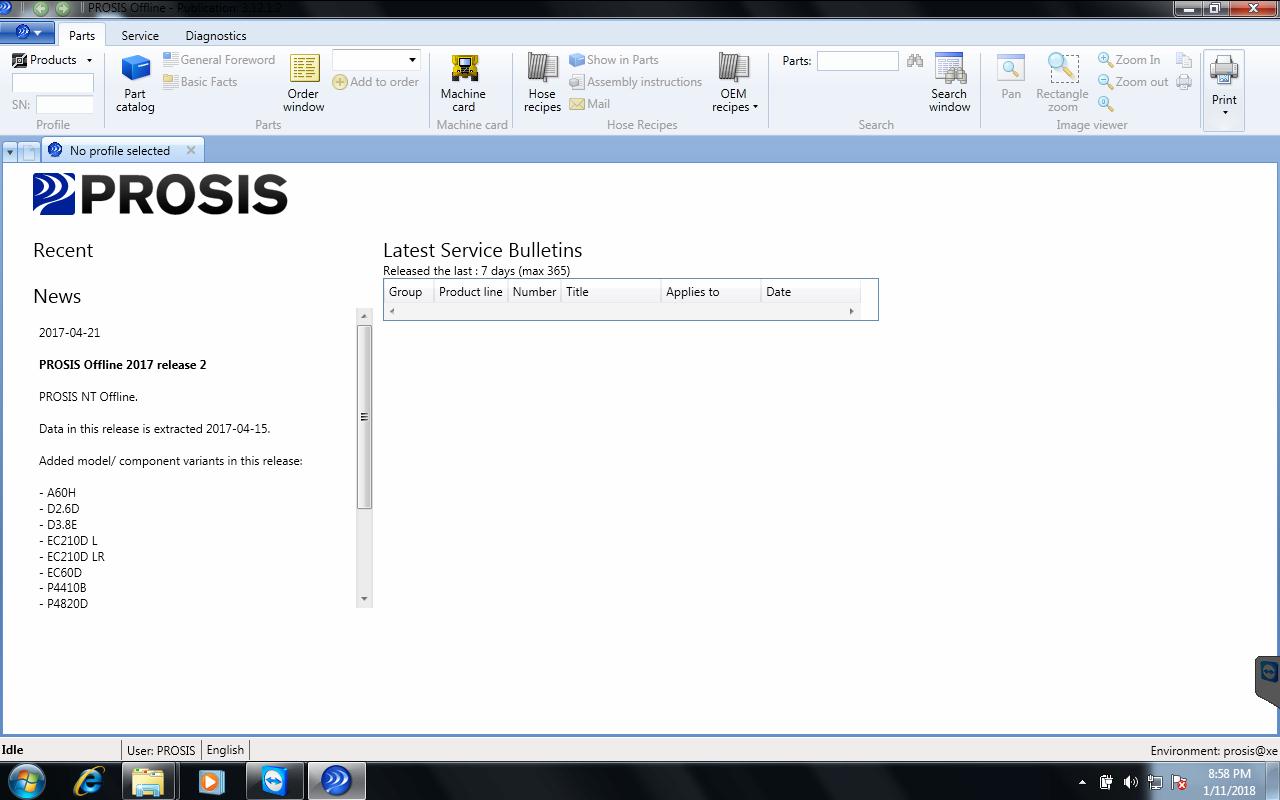Click General Foreword
The height and width of the screenshot is (800, 1280).
pos(219,60)
